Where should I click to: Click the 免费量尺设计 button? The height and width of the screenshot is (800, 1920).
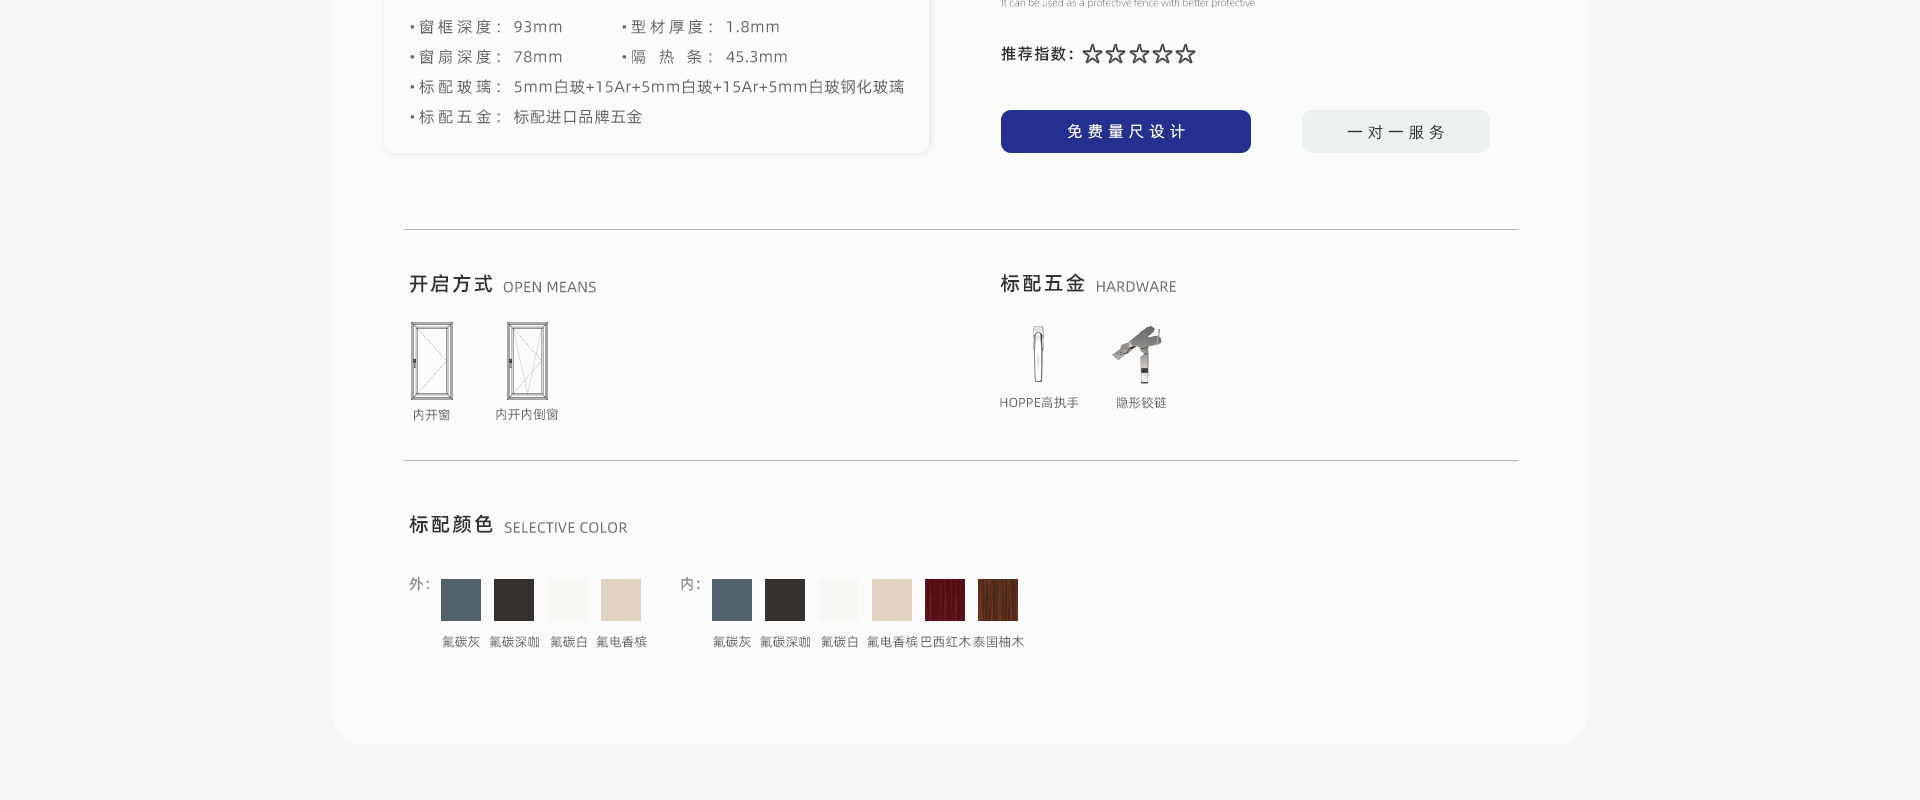1125,131
